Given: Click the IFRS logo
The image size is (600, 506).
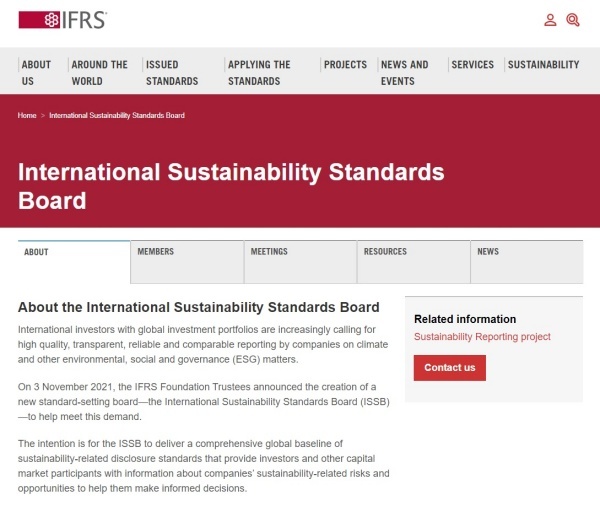Looking at the screenshot, I should 62,19.
